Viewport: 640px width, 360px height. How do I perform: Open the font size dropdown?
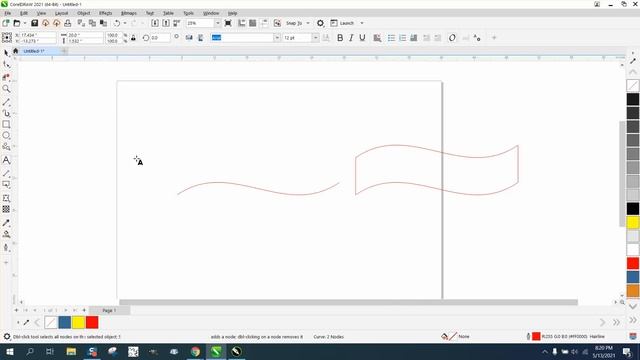(315, 38)
